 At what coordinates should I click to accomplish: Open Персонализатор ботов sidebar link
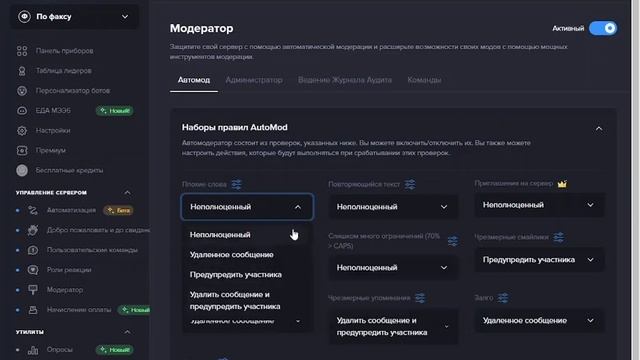click(x=73, y=91)
